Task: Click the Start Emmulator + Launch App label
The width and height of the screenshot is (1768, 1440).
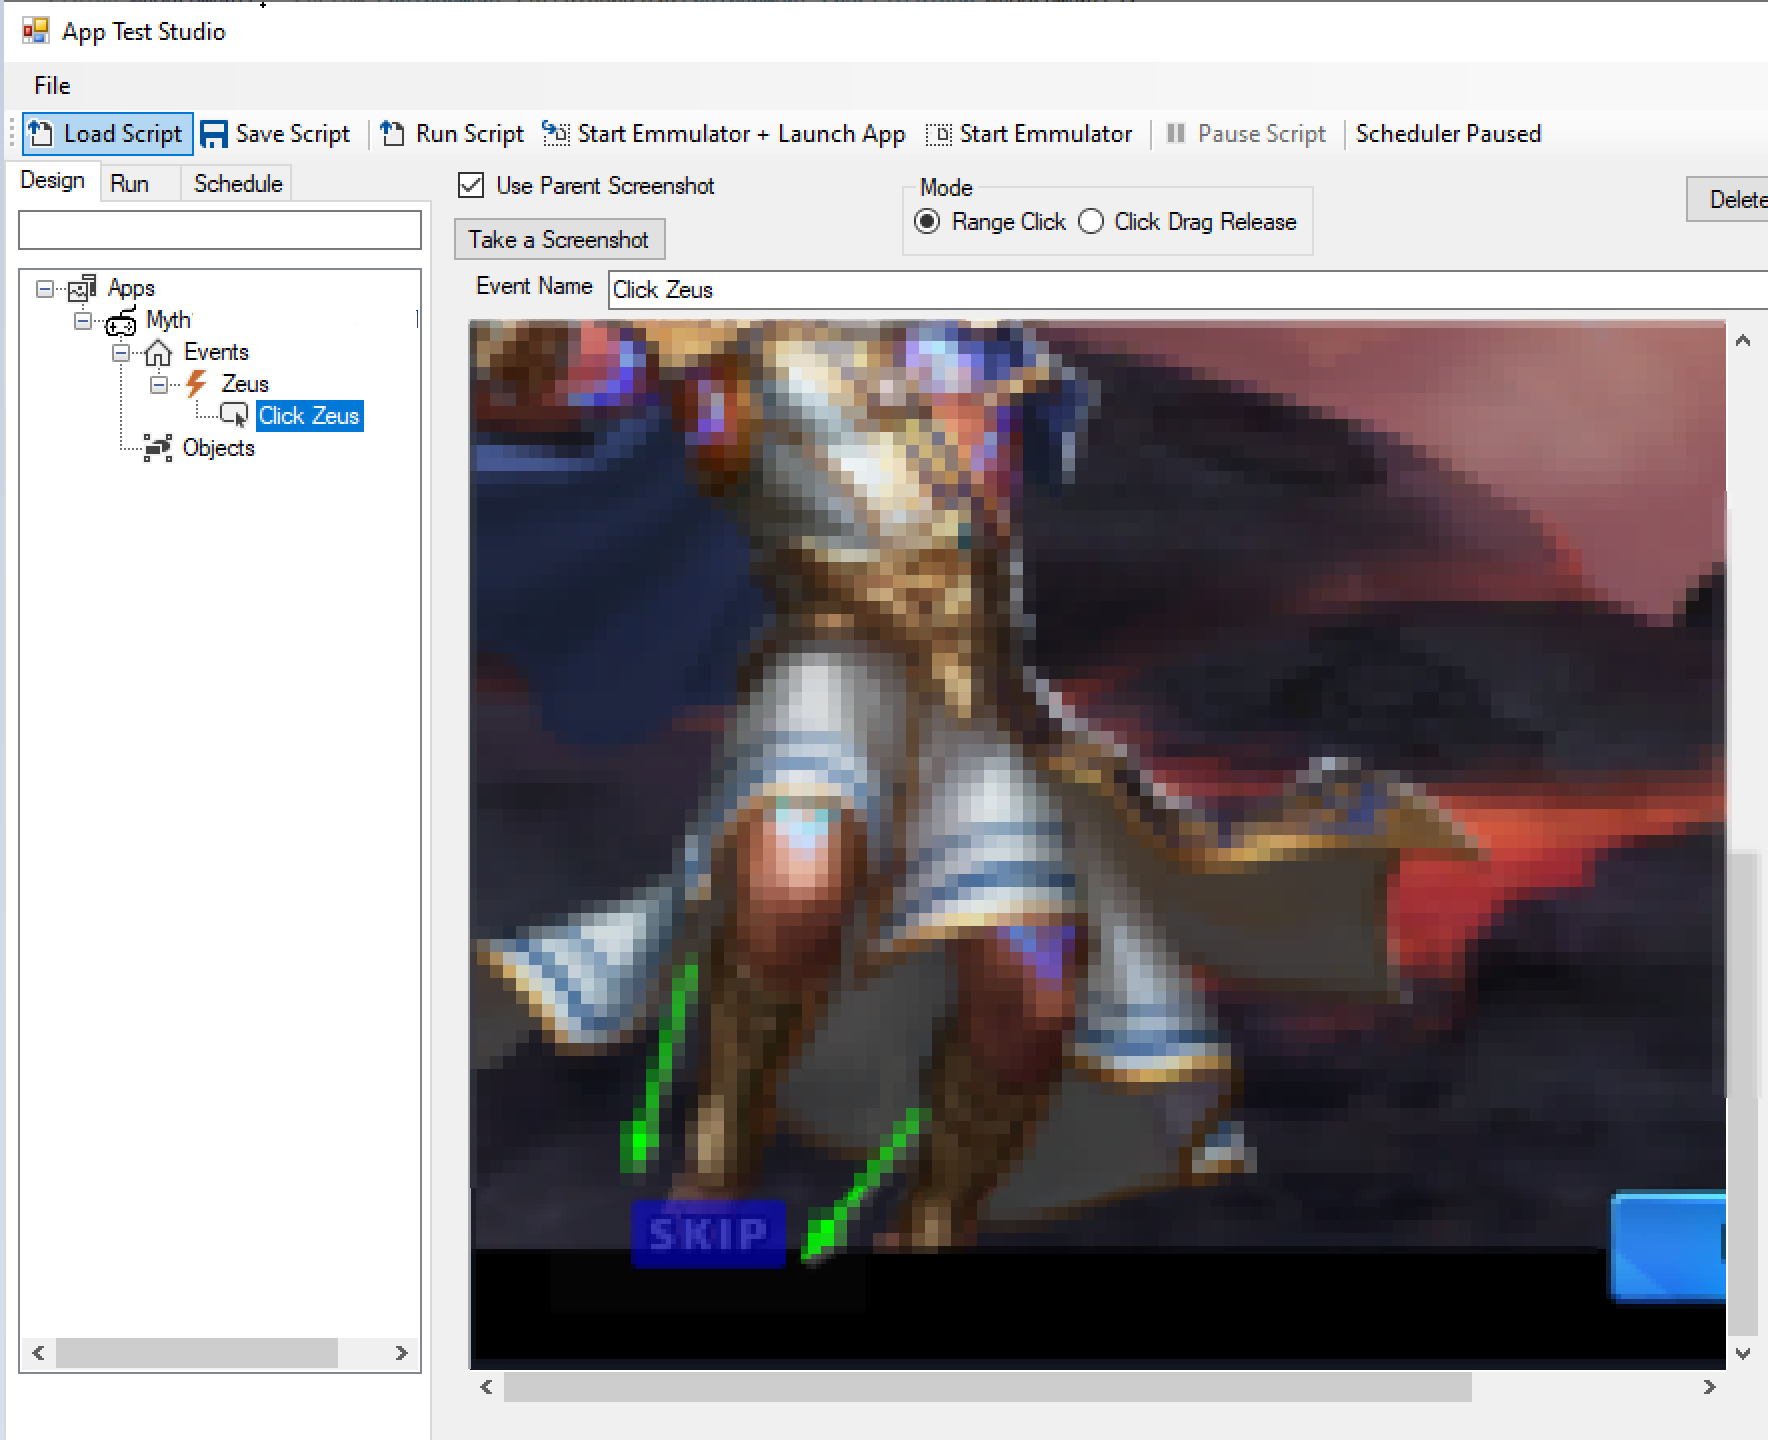Action: coord(742,134)
